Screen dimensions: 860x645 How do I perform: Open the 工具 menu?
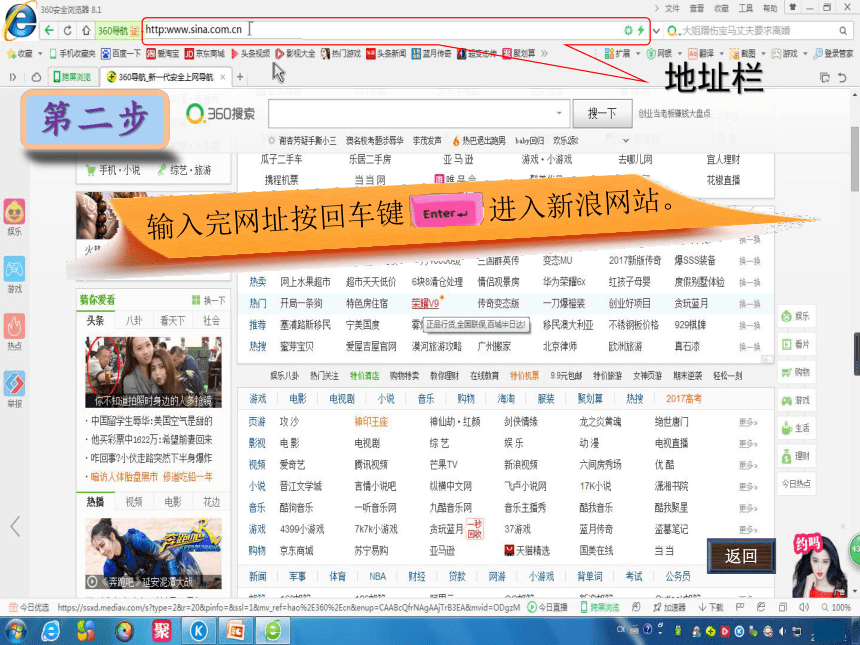pyautogui.click(x=745, y=8)
